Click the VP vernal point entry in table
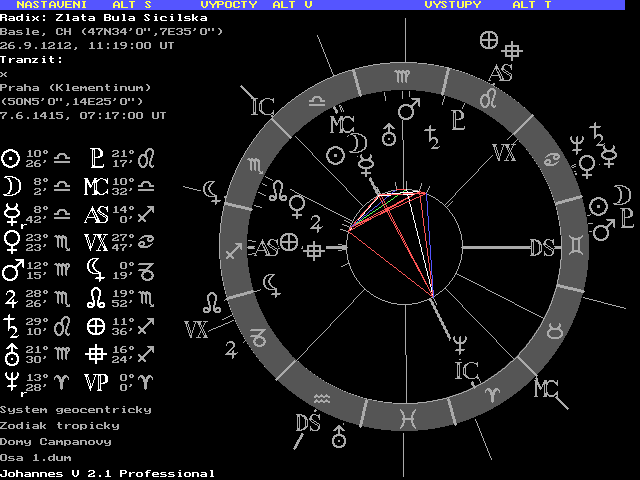This screenshot has height=480, width=640. click(x=97, y=380)
